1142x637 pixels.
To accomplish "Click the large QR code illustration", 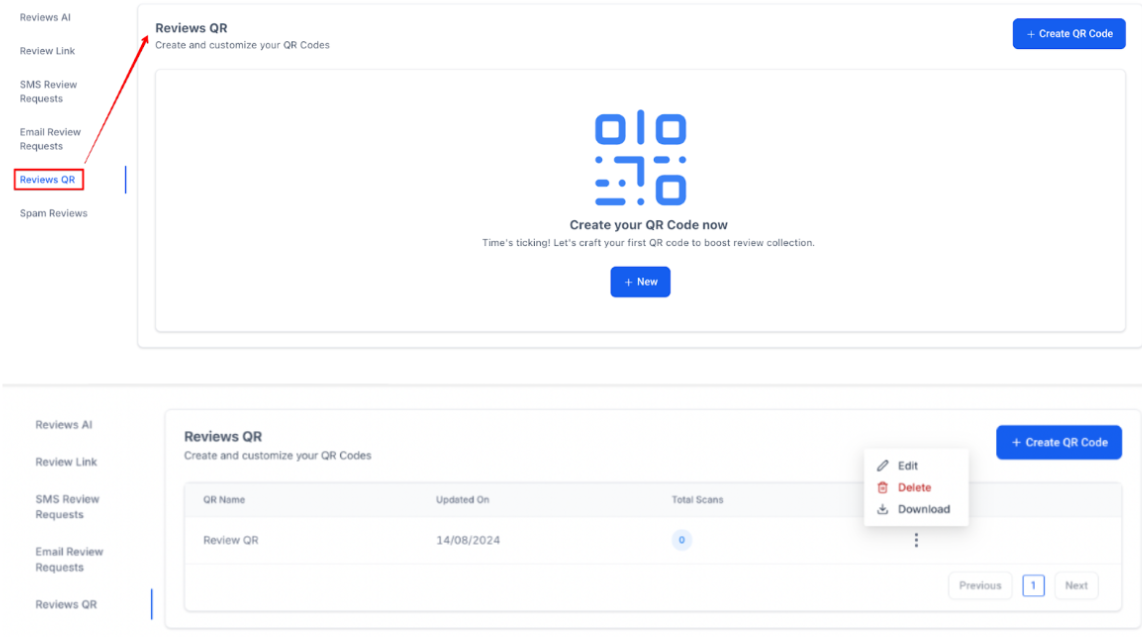I will click(x=640, y=158).
